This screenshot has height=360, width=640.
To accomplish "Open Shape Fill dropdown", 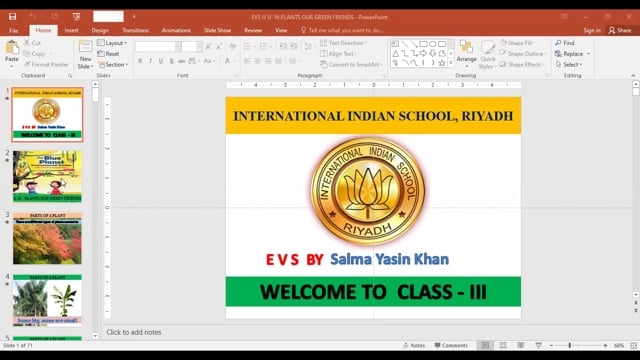I will pyautogui.click(x=518, y=43).
